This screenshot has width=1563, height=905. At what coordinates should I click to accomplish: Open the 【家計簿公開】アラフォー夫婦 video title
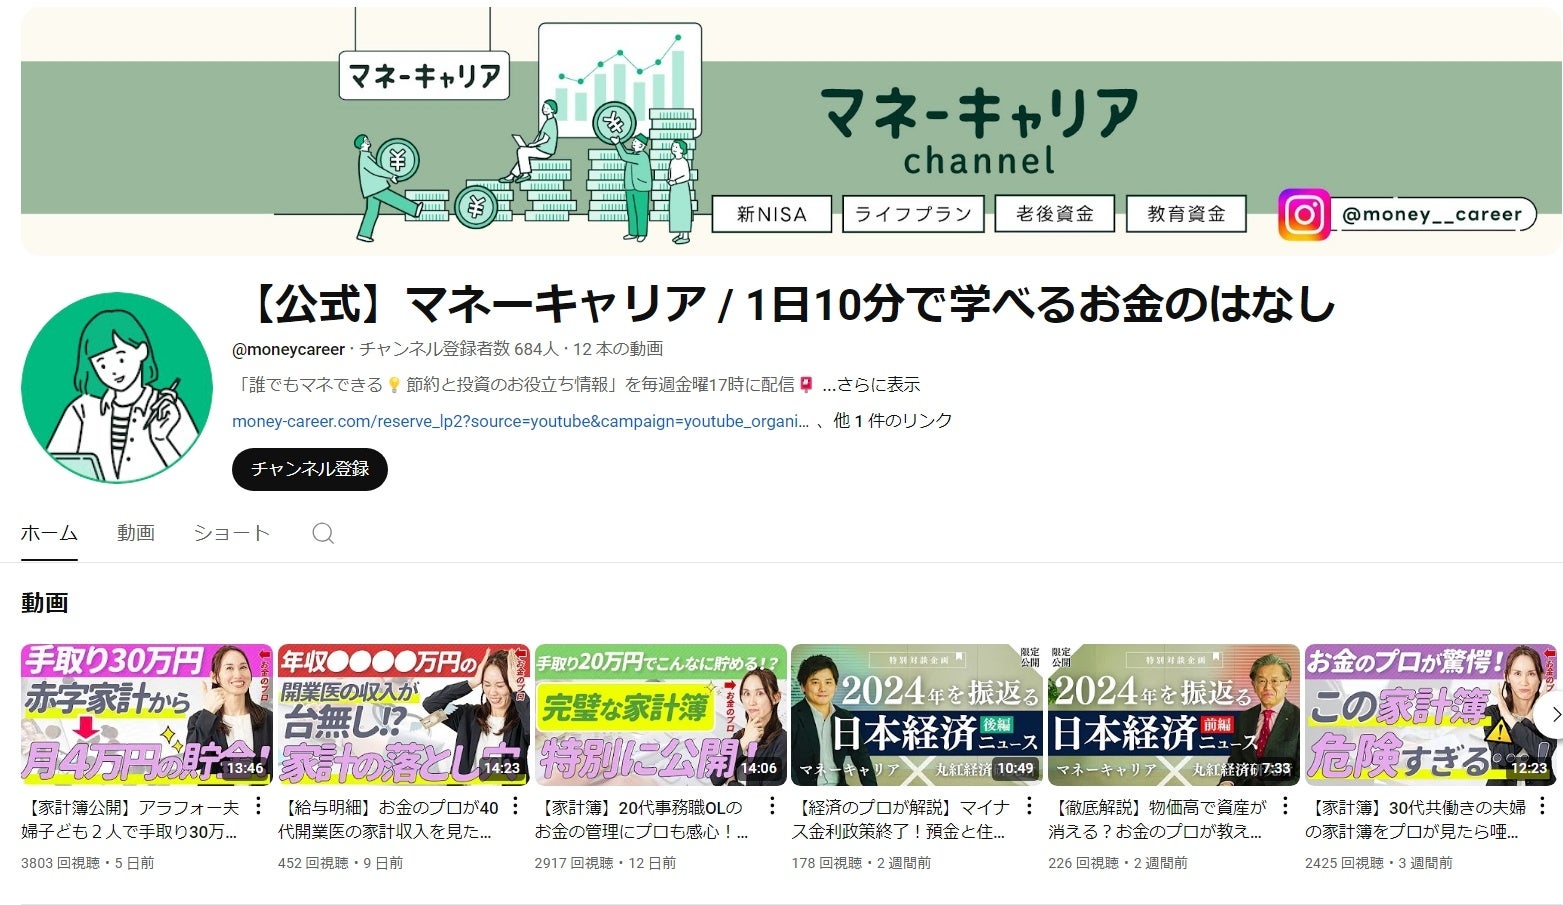coord(131,819)
